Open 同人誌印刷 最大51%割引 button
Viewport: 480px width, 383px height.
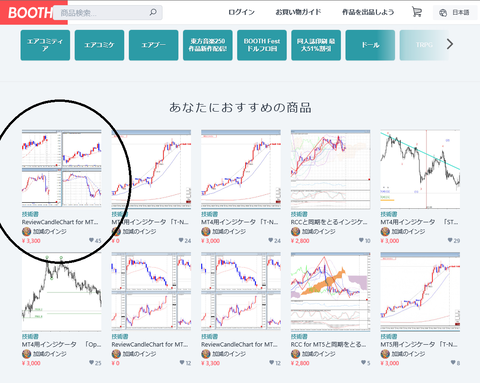click(316, 45)
